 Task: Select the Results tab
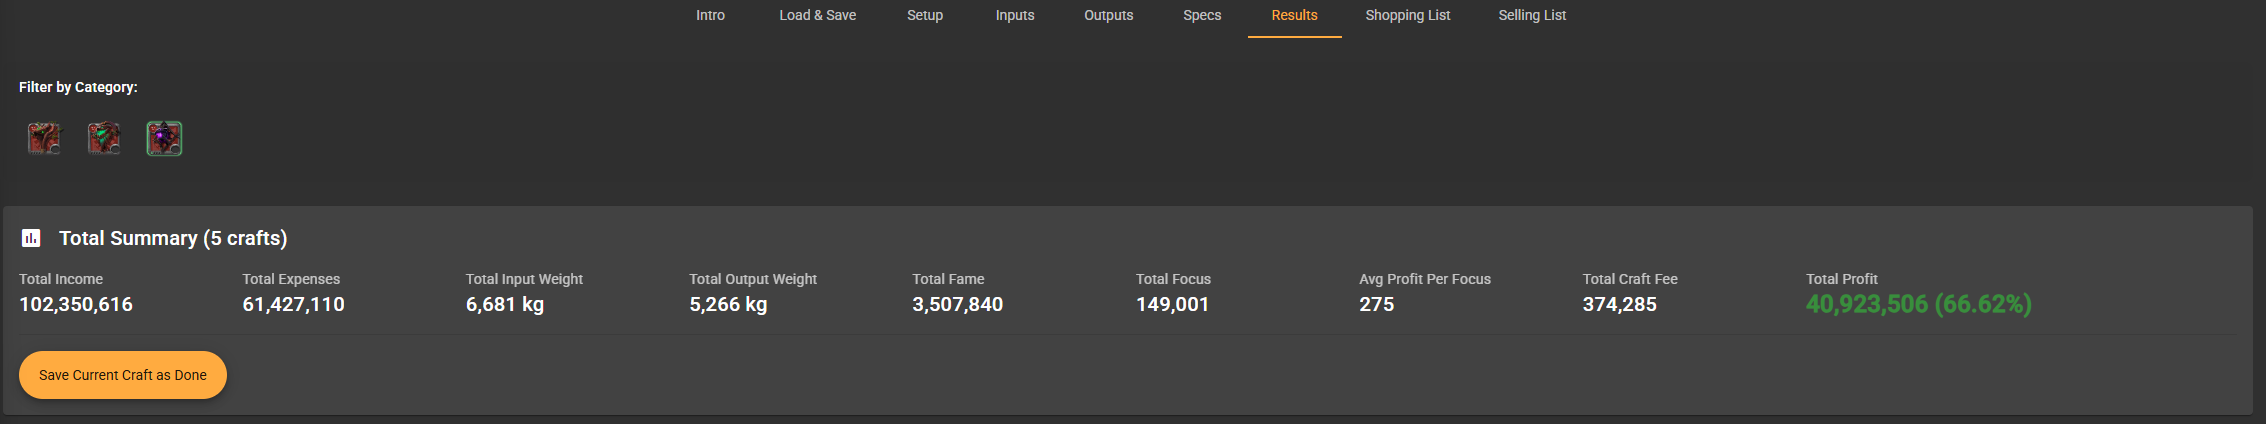[1294, 15]
